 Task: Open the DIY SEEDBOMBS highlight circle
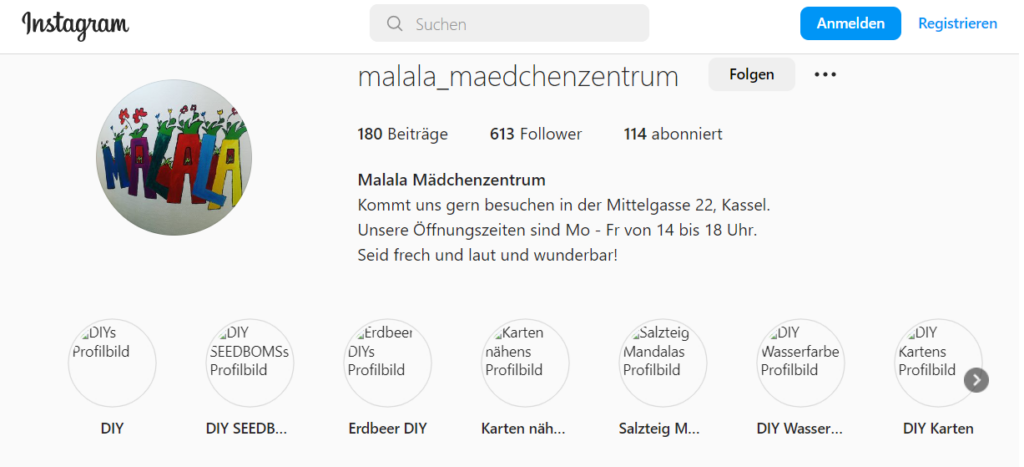point(249,363)
